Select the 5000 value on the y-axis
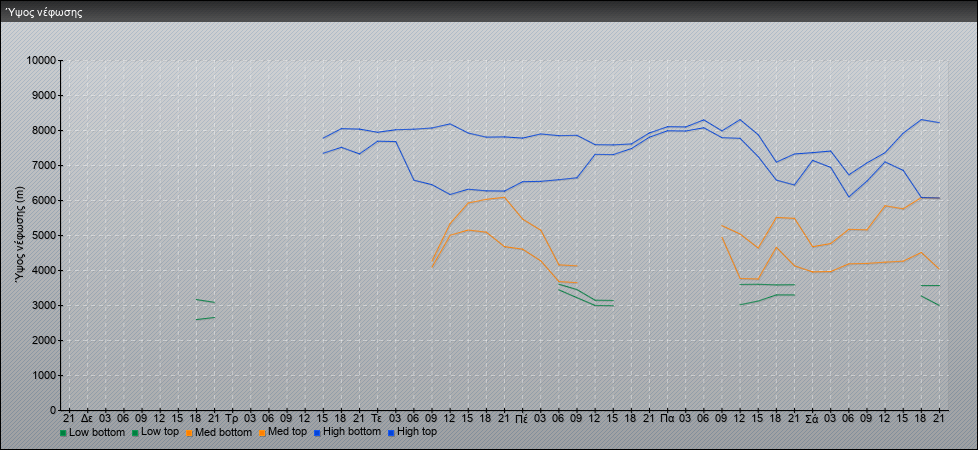Viewport: 978px width, 450px height. coord(44,235)
